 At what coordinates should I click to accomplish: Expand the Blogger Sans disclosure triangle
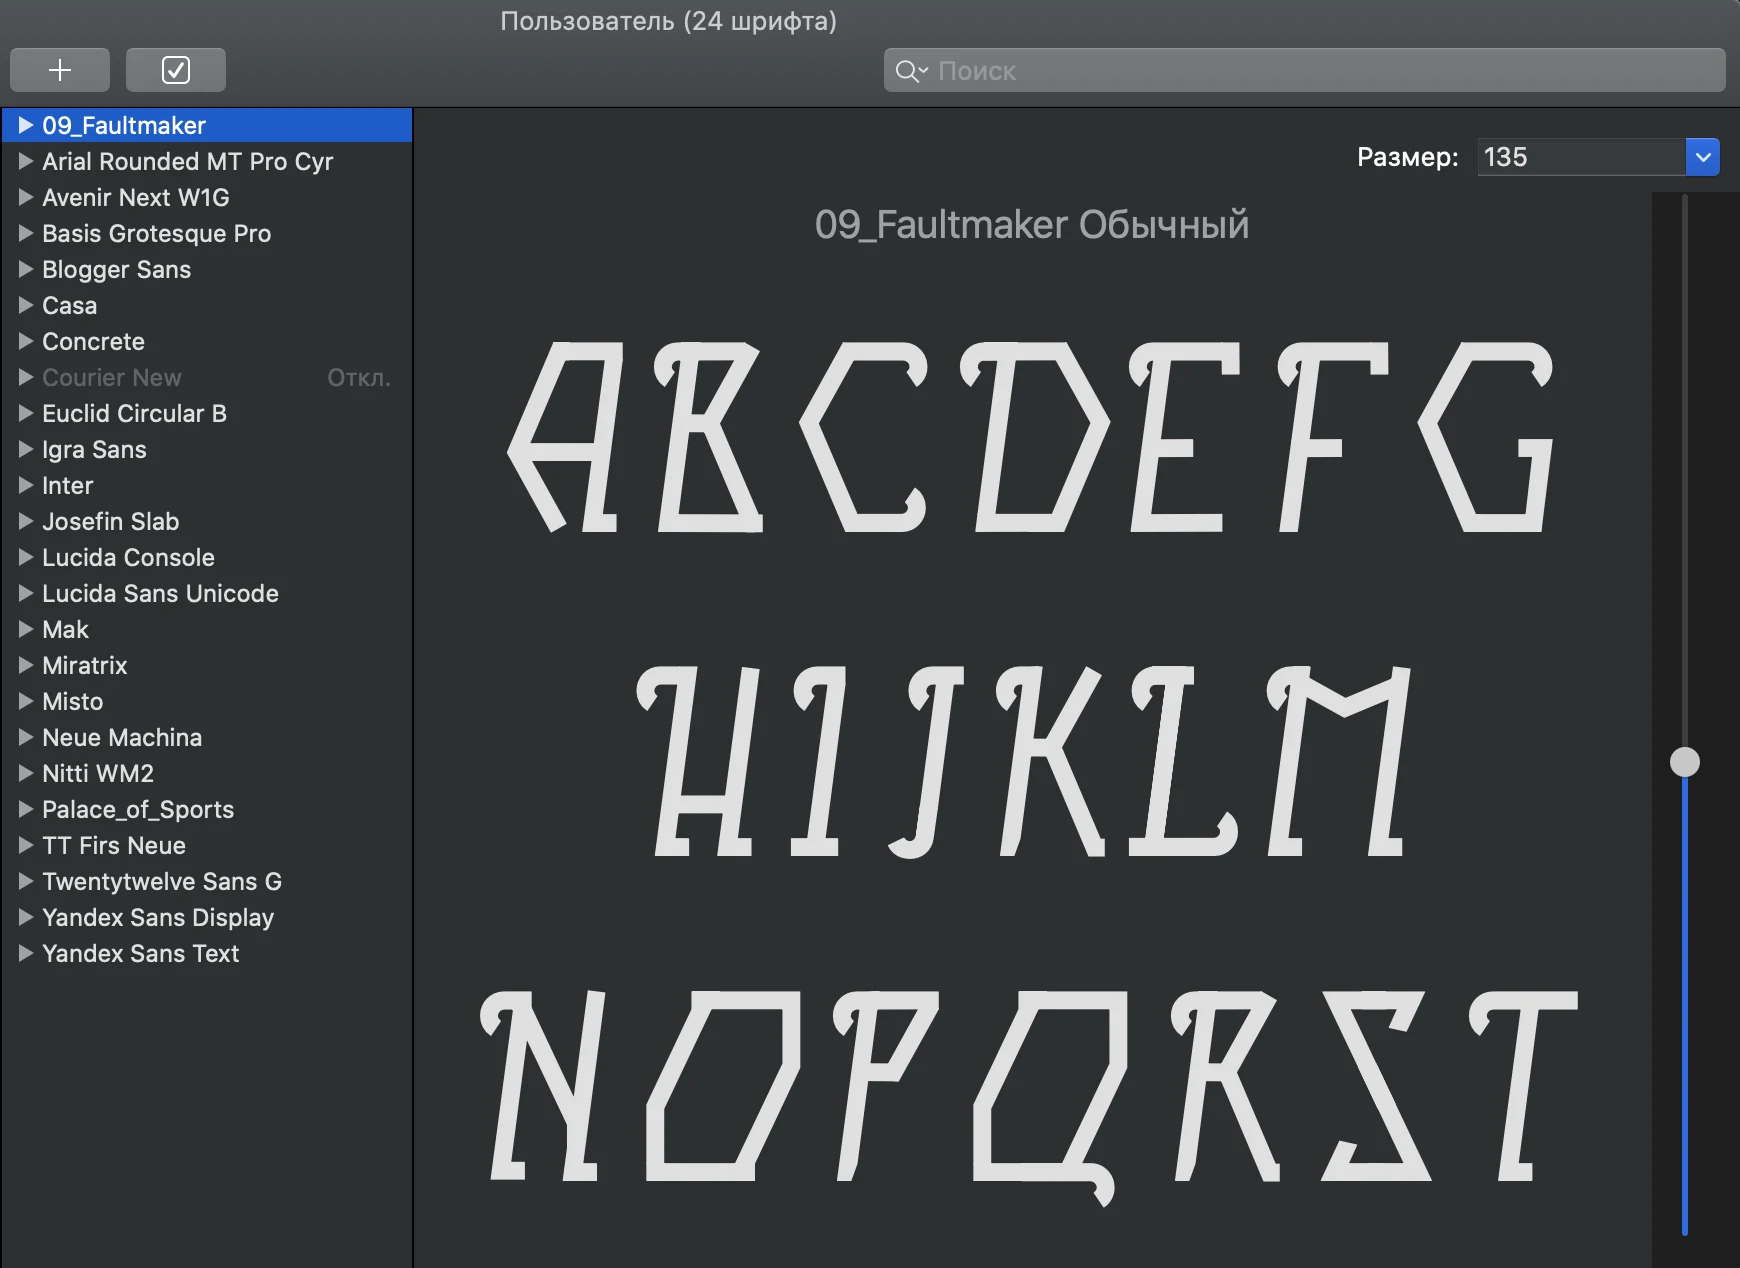coord(26,269)
